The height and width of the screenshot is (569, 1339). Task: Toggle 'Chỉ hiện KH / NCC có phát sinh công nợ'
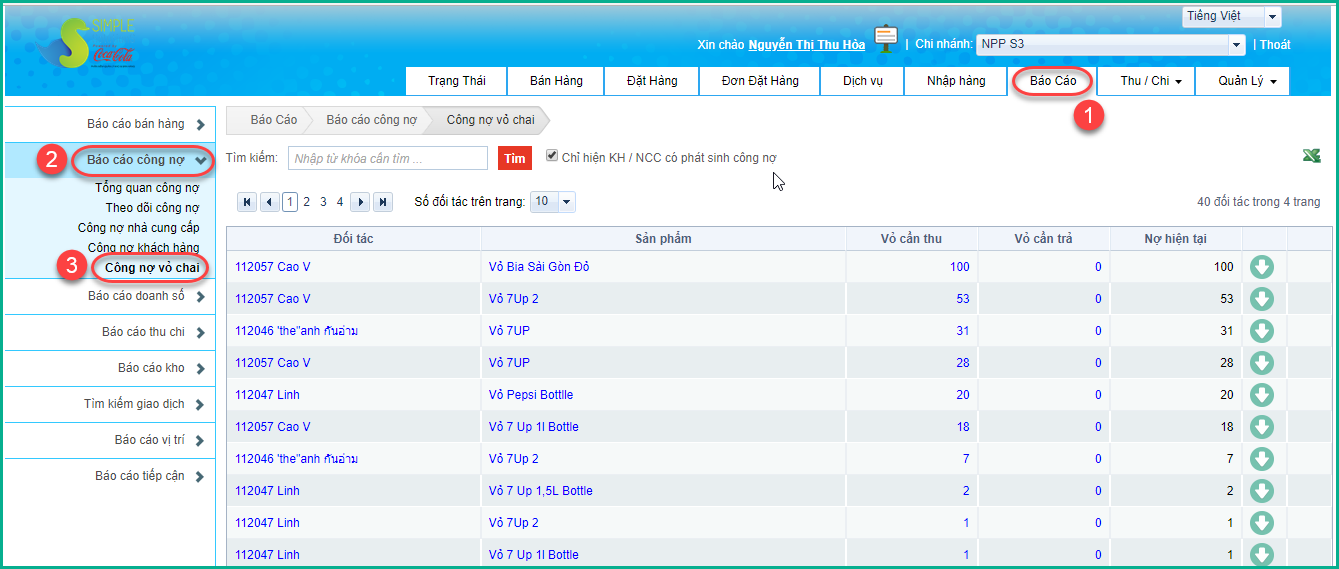click(552, 156)
